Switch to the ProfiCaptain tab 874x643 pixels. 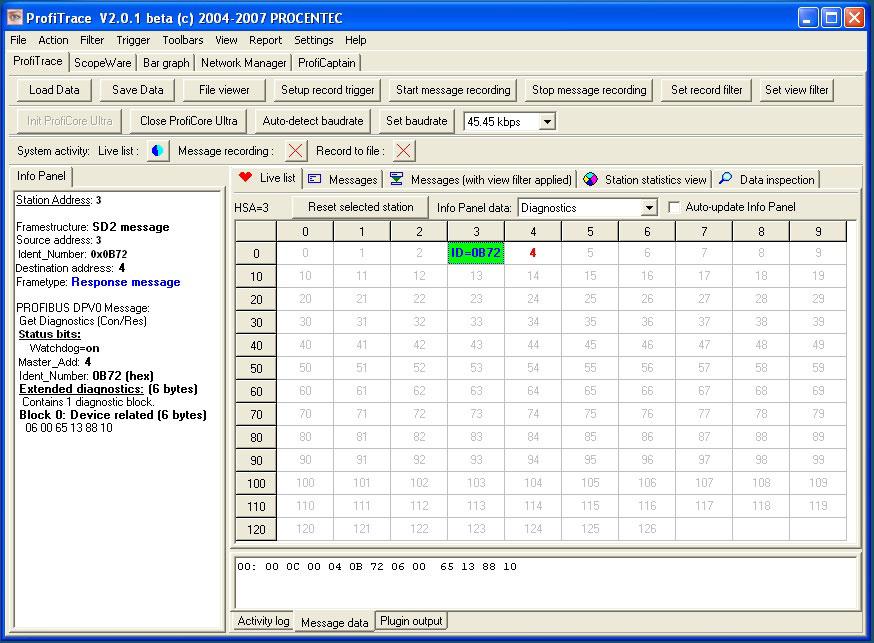click(x=327, y=63)
